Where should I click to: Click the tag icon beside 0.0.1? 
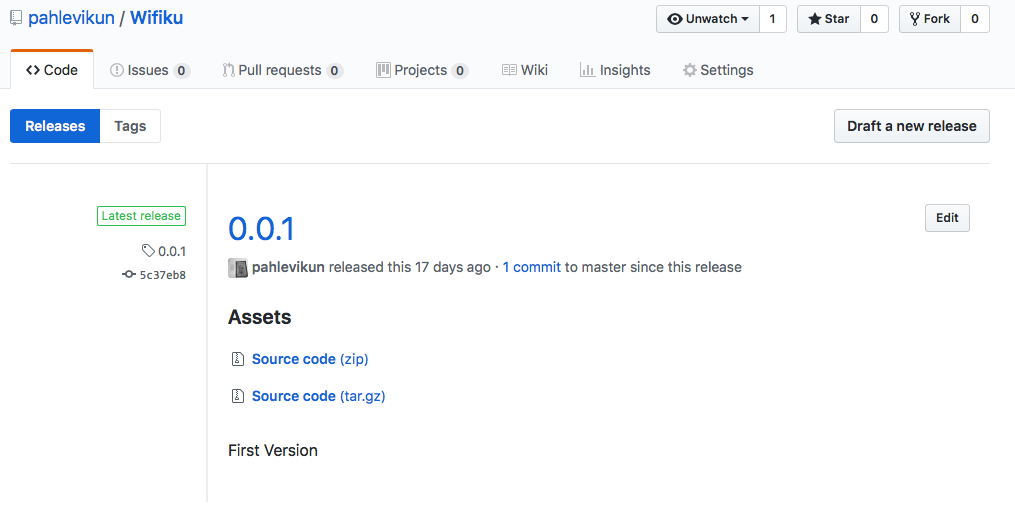click(148, 251)
